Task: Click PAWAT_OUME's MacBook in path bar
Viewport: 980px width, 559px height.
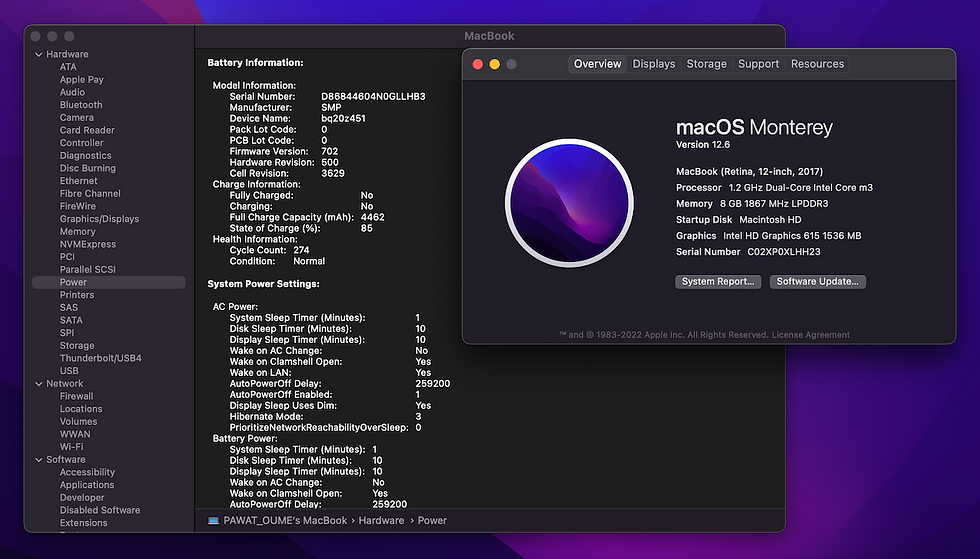Action: [285, 521]
